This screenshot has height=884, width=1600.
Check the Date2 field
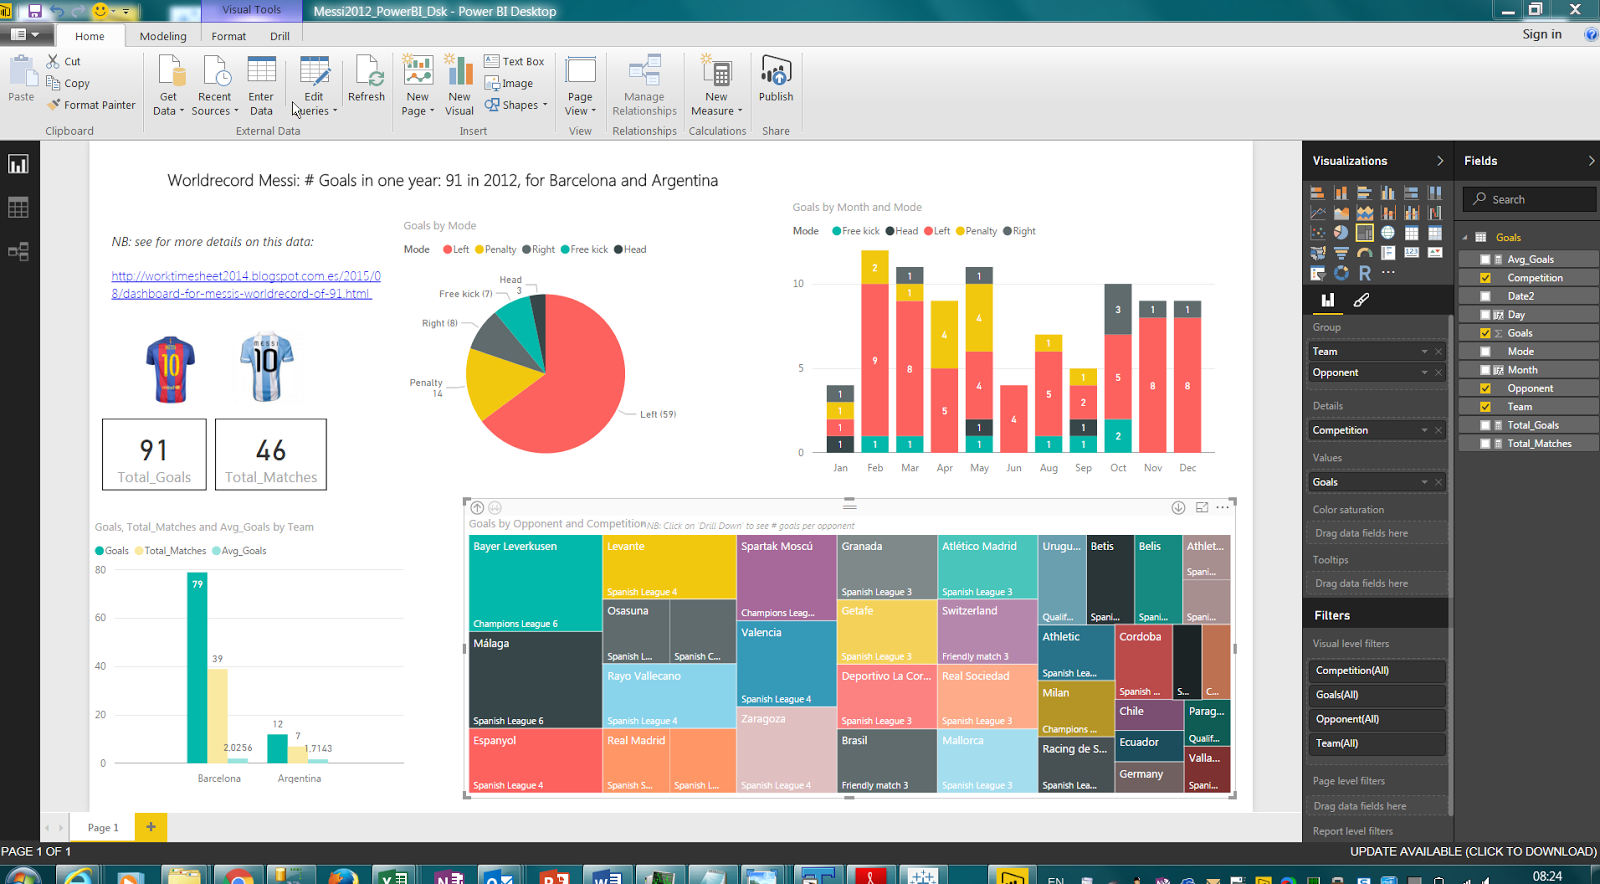[x=1485, y=296]
